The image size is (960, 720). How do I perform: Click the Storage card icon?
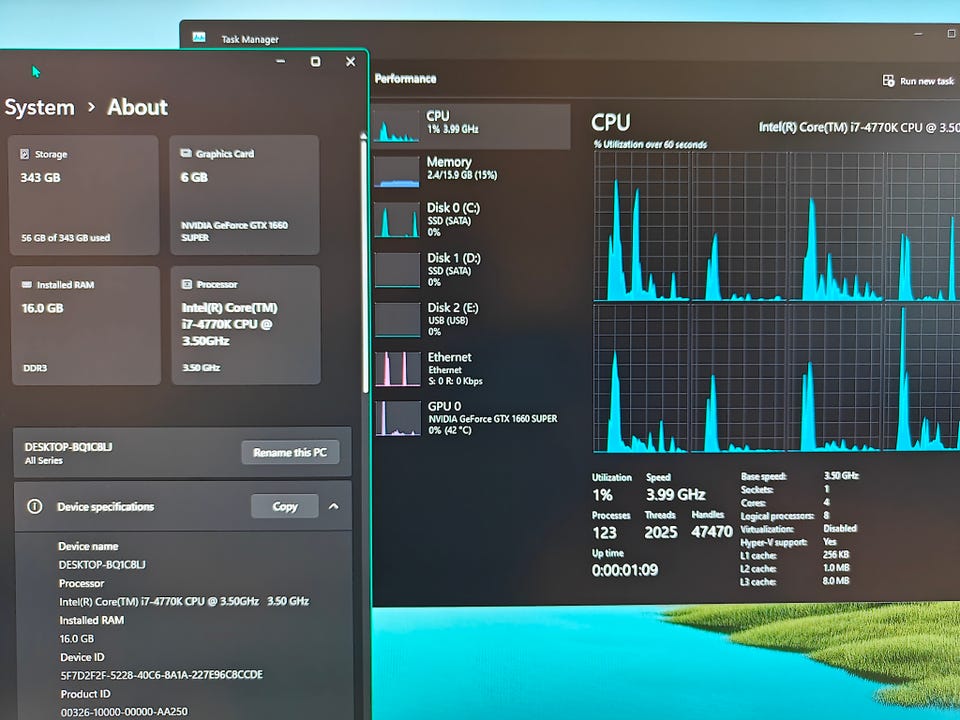click(x=24, y=154)
